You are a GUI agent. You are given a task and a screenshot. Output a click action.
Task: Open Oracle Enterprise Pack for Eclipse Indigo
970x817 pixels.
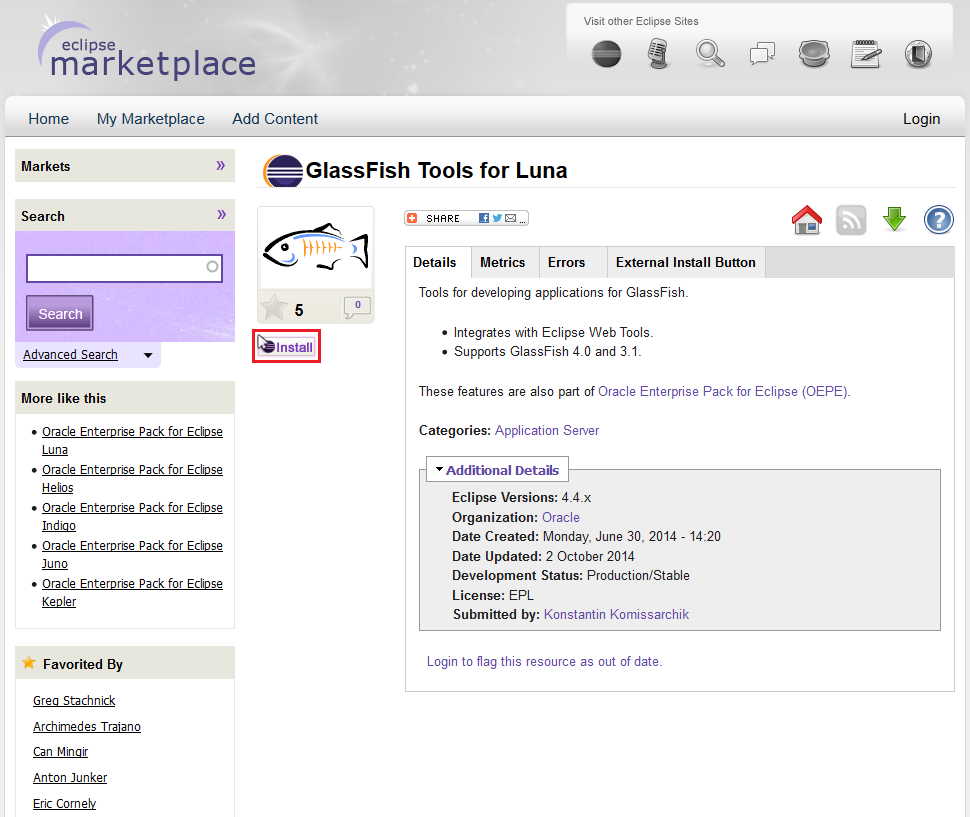(132, 516)
